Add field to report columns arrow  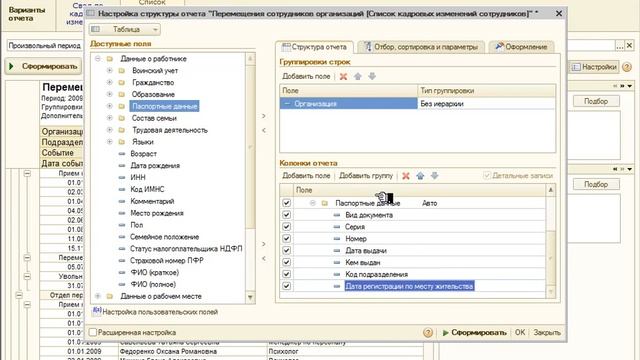[x=264, y=244]
